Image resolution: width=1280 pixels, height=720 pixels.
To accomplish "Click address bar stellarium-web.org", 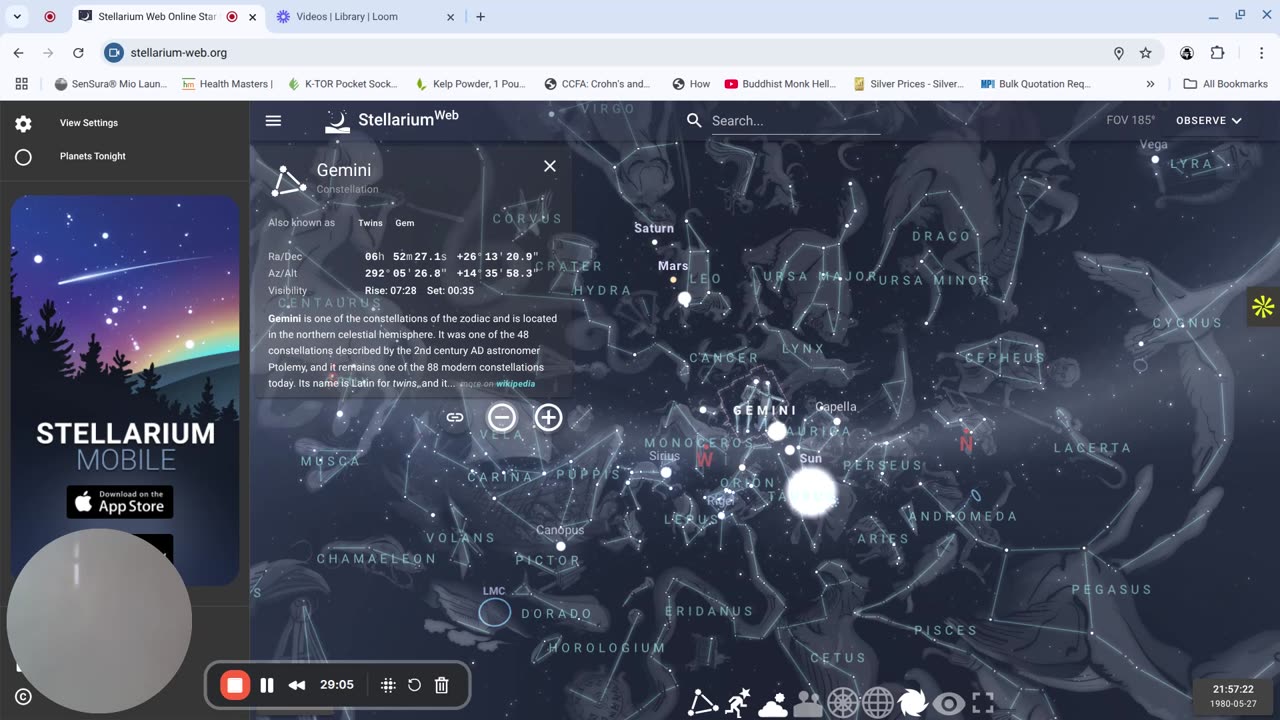I will 179,53.
